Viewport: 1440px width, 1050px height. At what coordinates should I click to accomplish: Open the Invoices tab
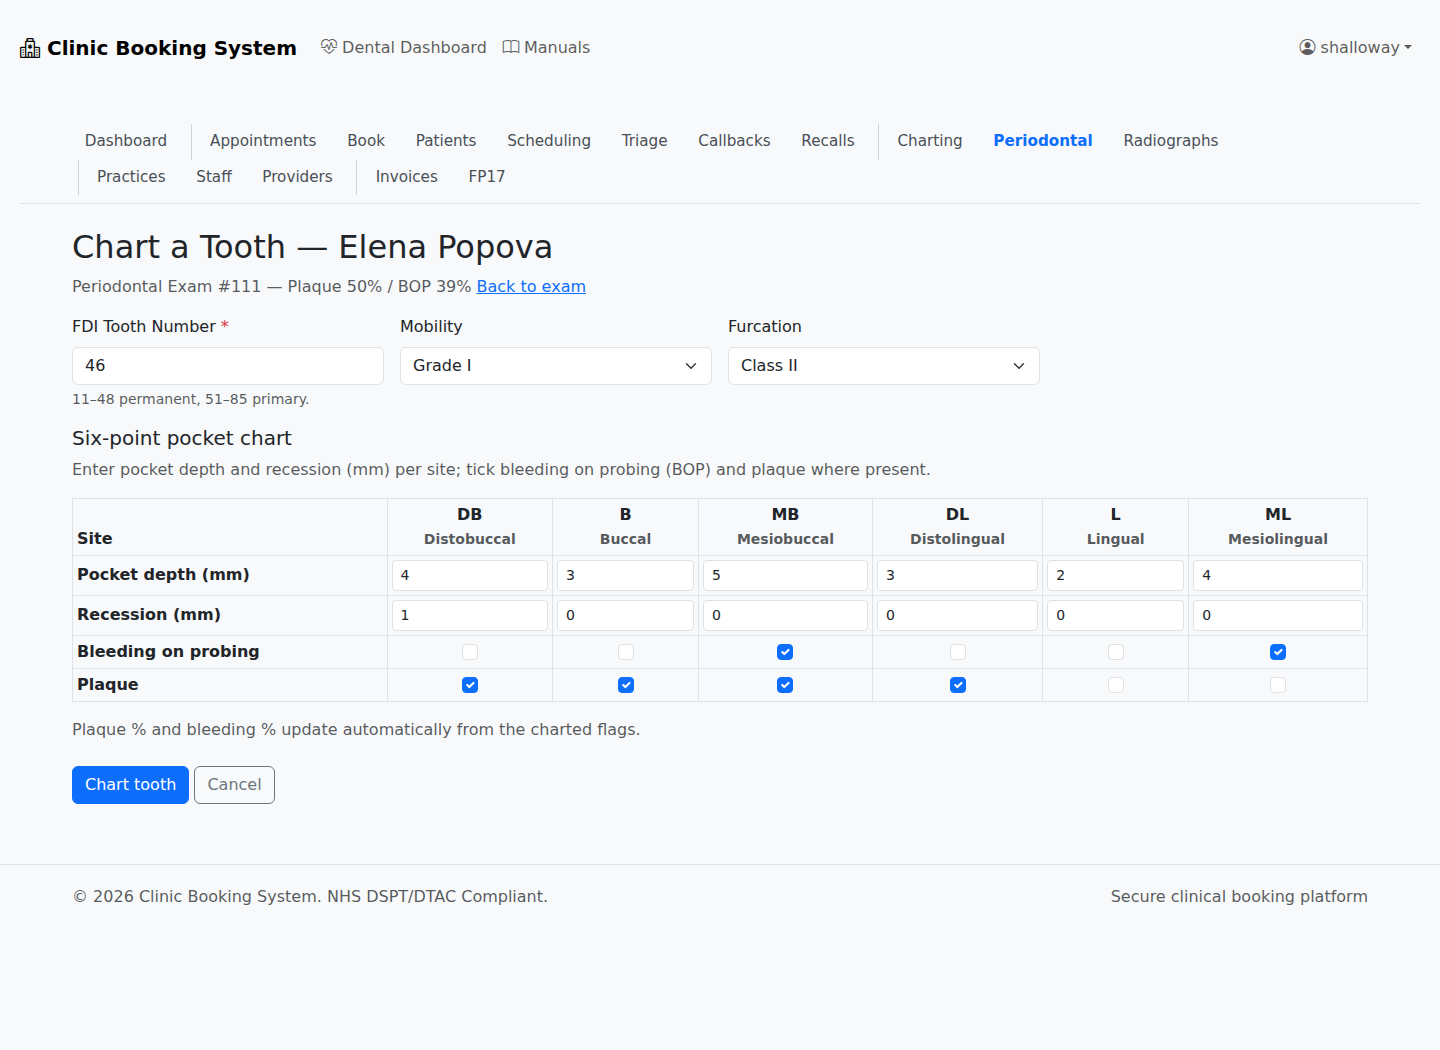[x=407, y=177]
